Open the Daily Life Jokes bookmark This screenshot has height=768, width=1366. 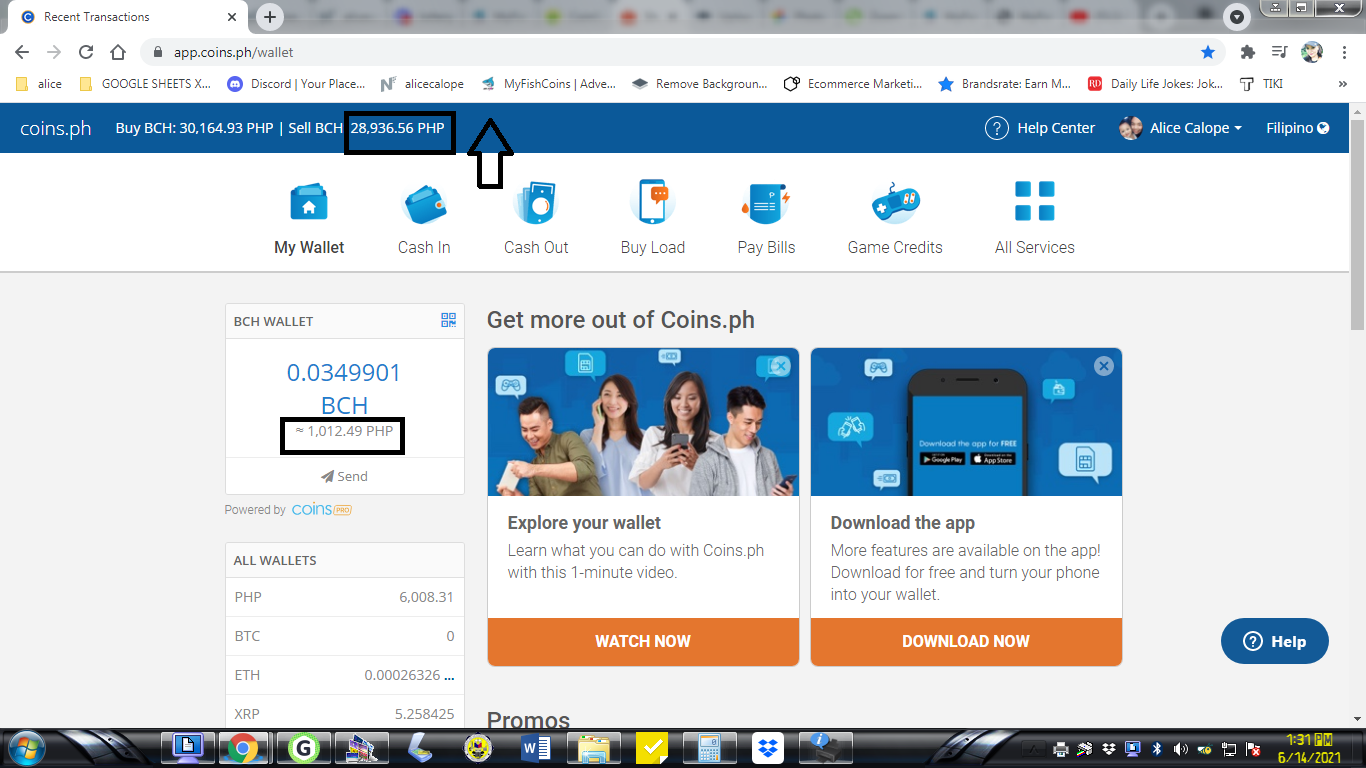(1155, 84)
